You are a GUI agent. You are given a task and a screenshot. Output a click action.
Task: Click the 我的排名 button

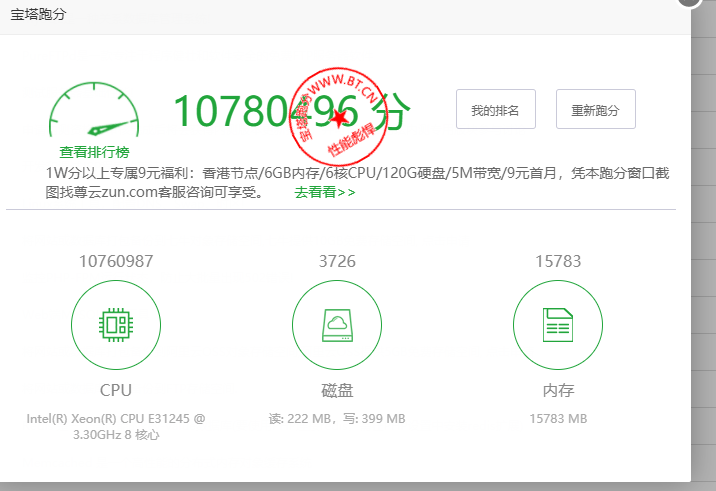(495, 109)
